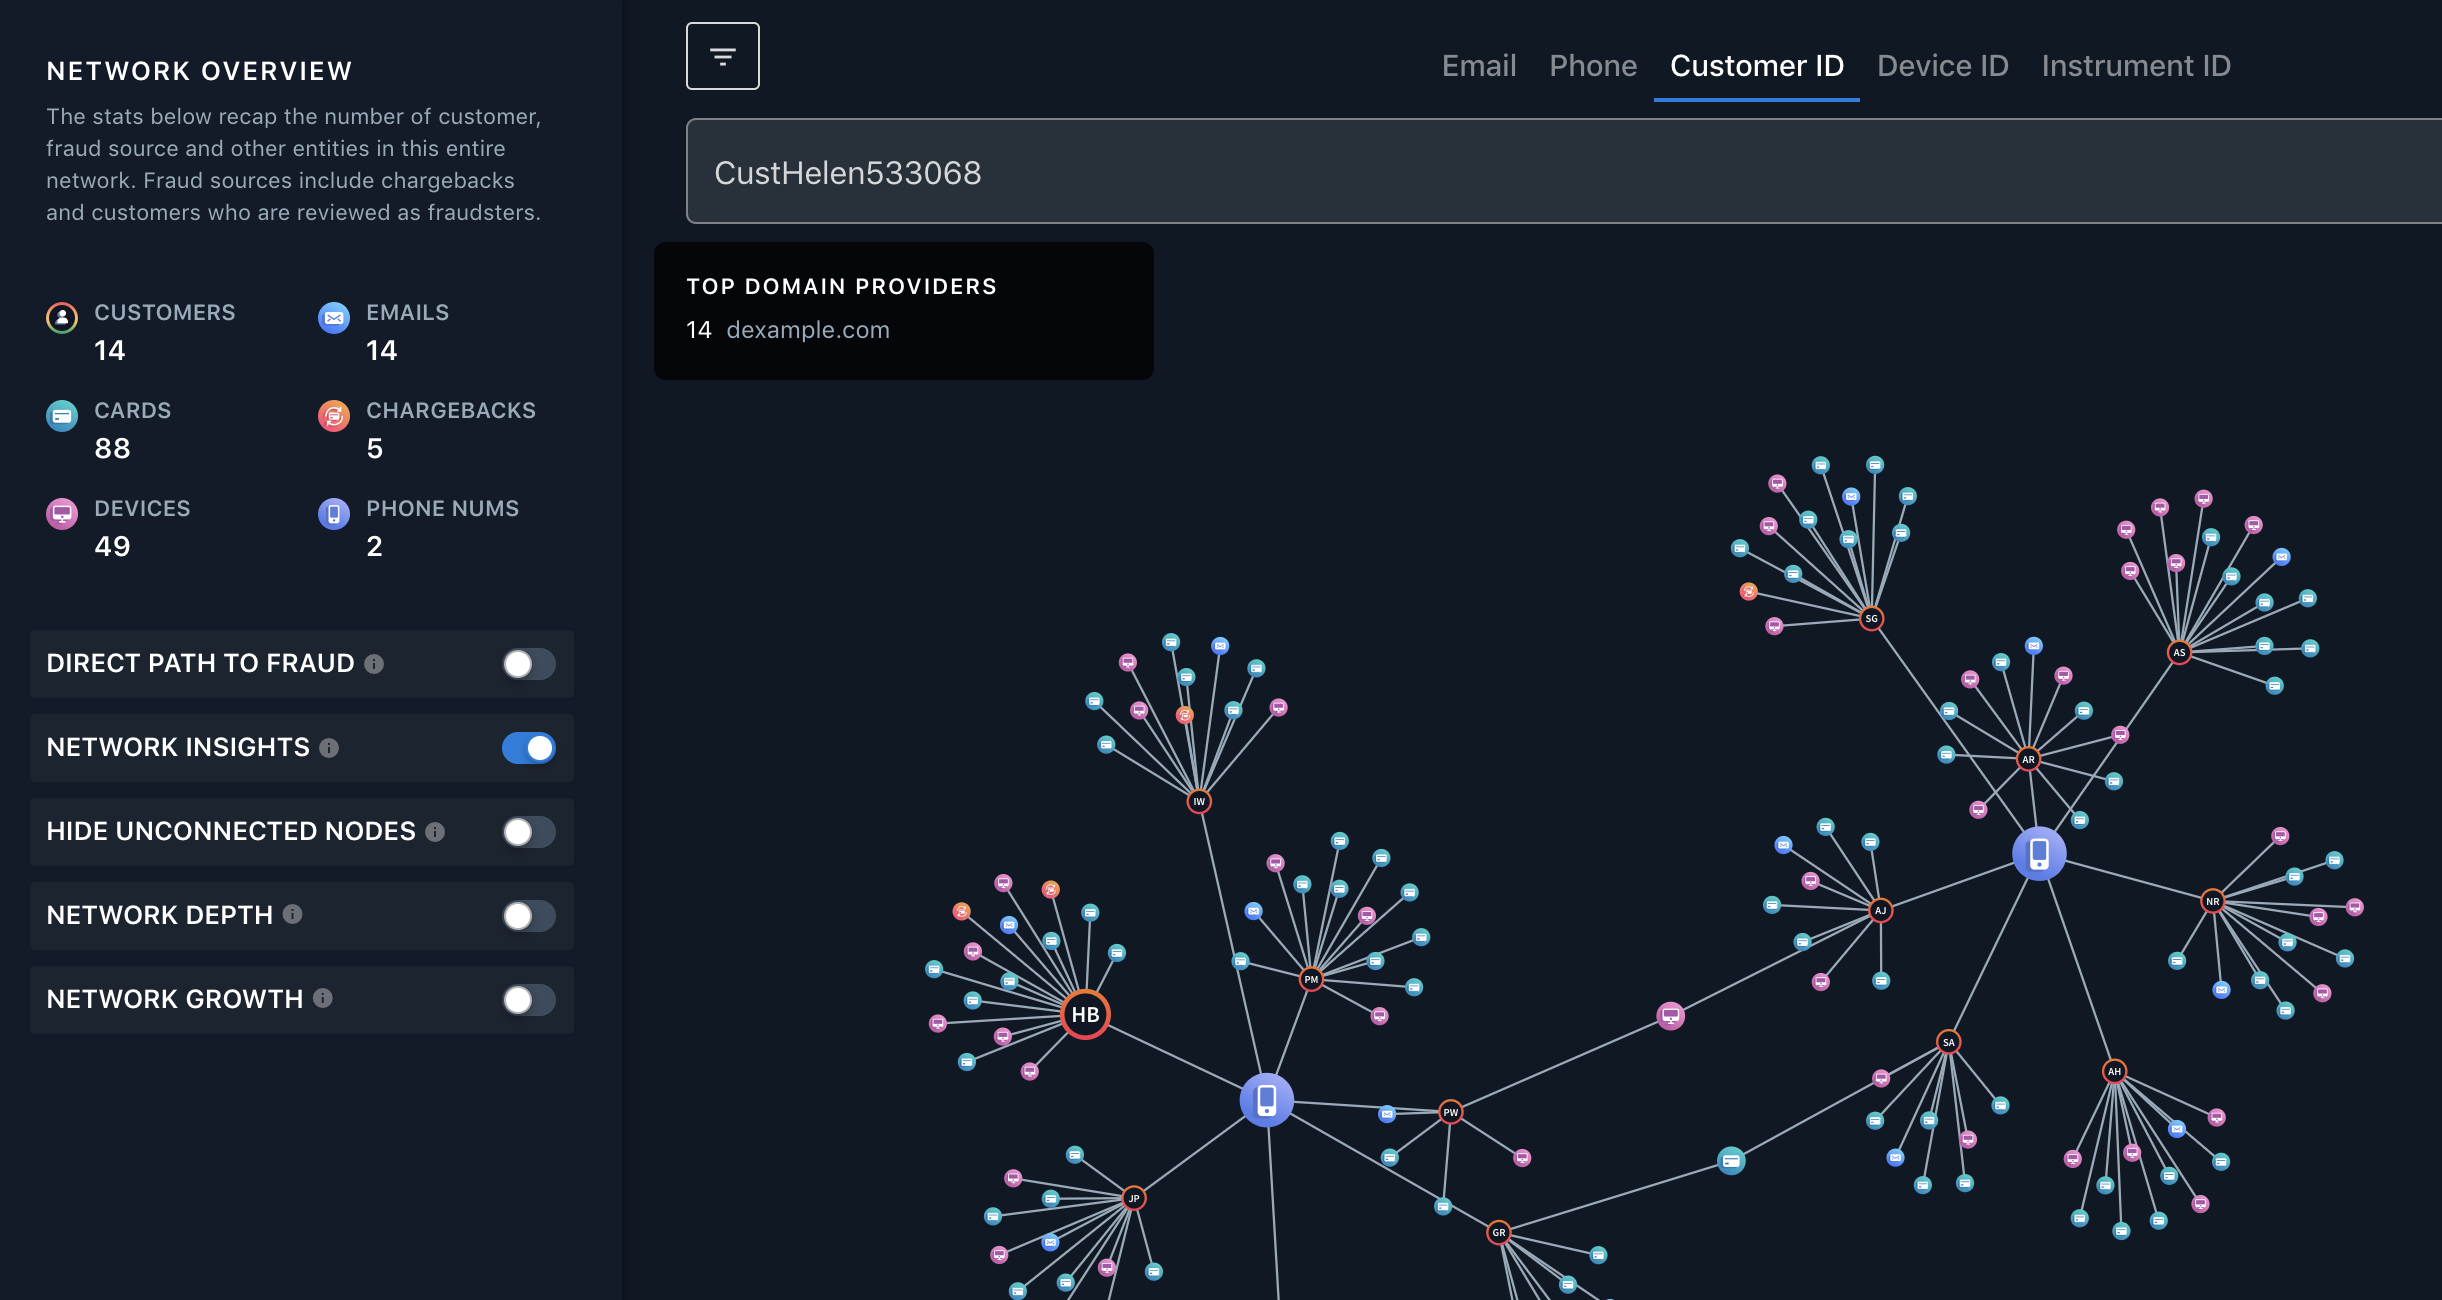The height and width of the screenshot is (1300, 2442).
Task: Turn on Hide Unconnected Nodes
Action: coord(528,832)
